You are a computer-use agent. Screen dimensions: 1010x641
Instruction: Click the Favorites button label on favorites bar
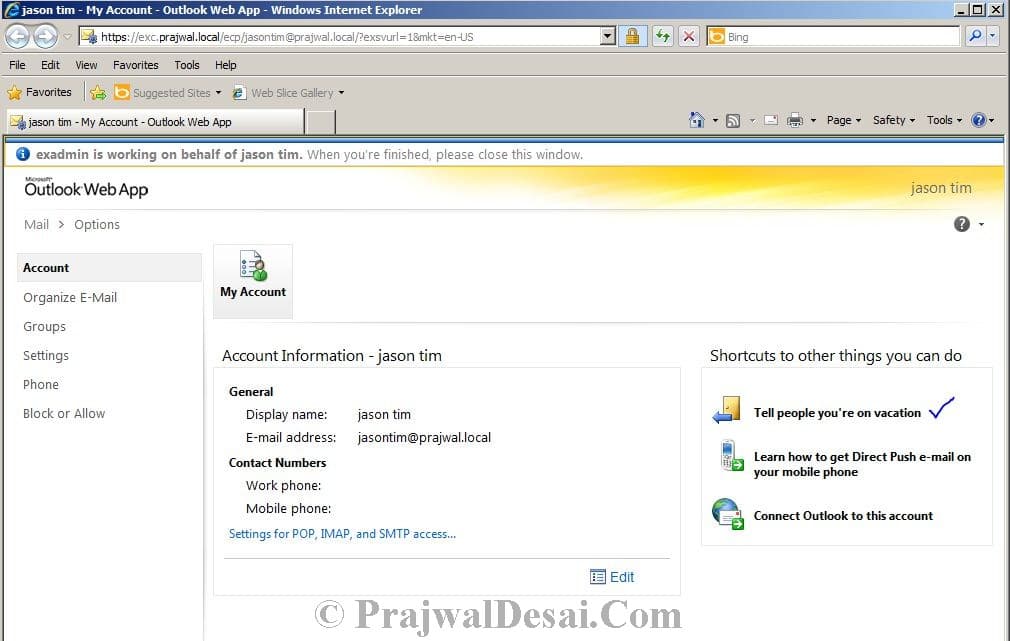click(48, 93)
